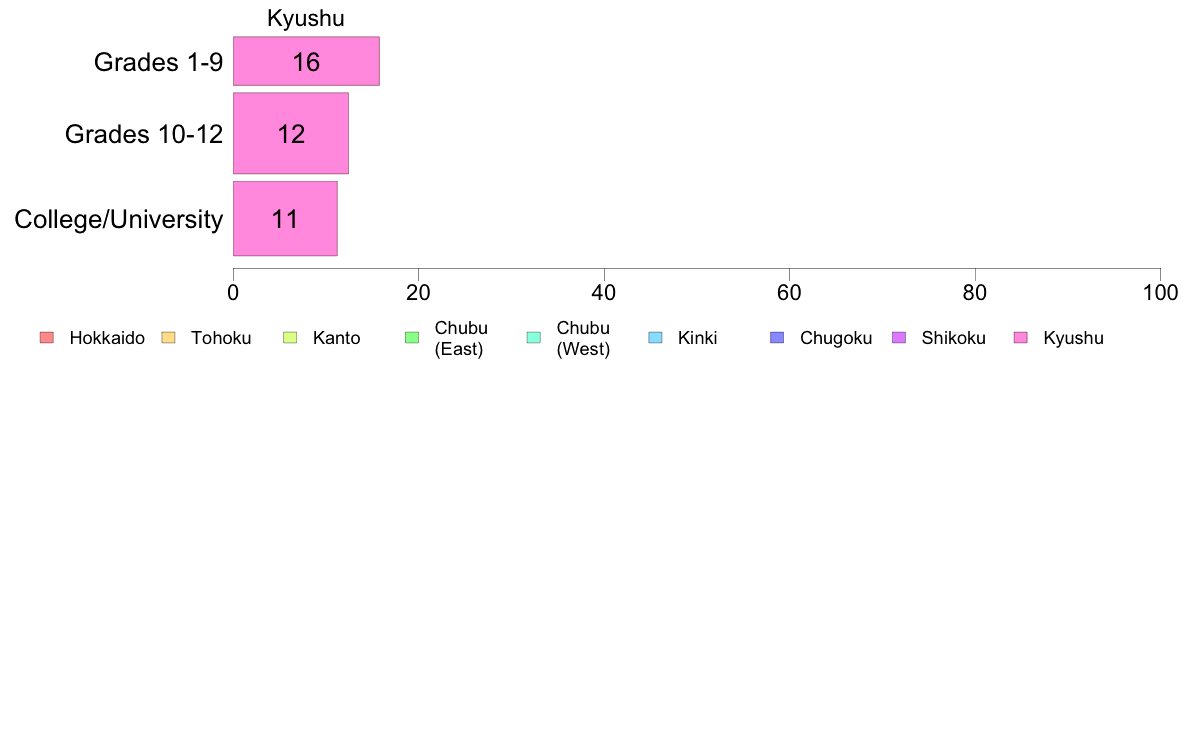Click the Tohoku legend color swatch
The width and height of the screenshot is (1188, 736).
[168, 338]
